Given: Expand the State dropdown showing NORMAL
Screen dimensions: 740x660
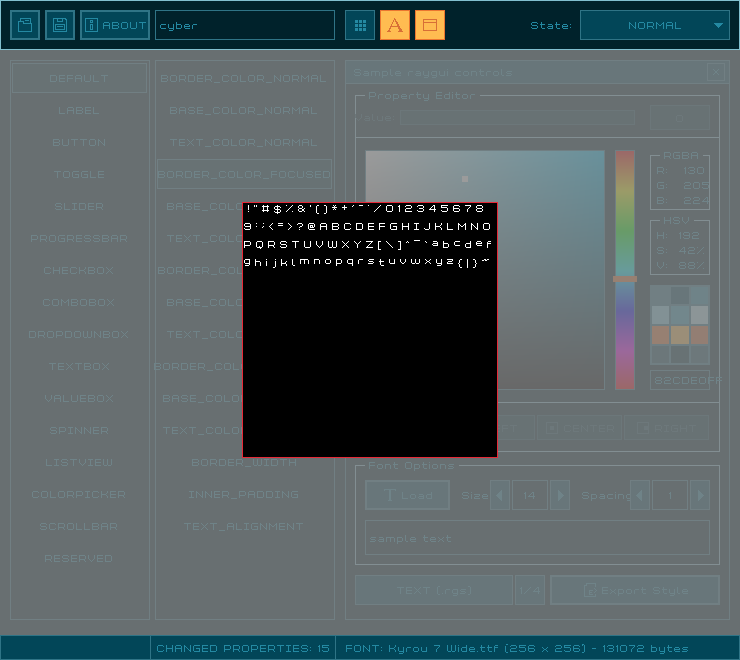Looking at the screenshot, I should tap(654, 25).
